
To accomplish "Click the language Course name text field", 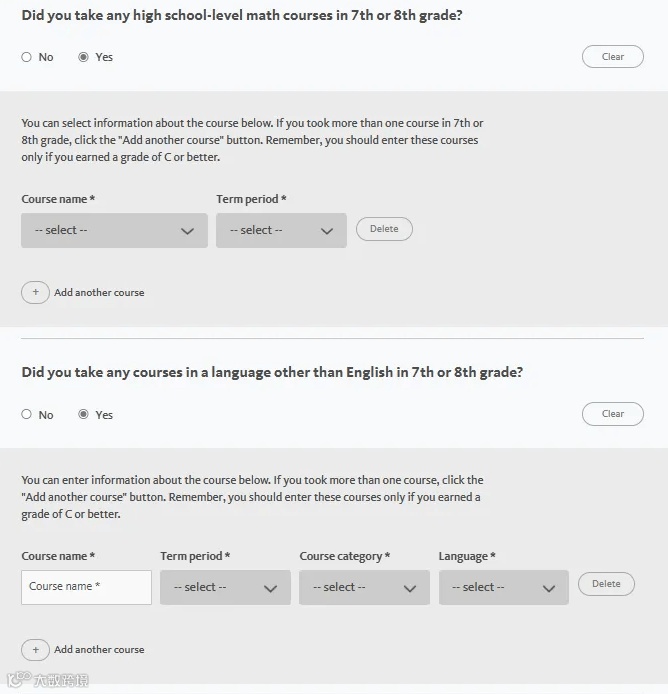I will tap(86, 587).
